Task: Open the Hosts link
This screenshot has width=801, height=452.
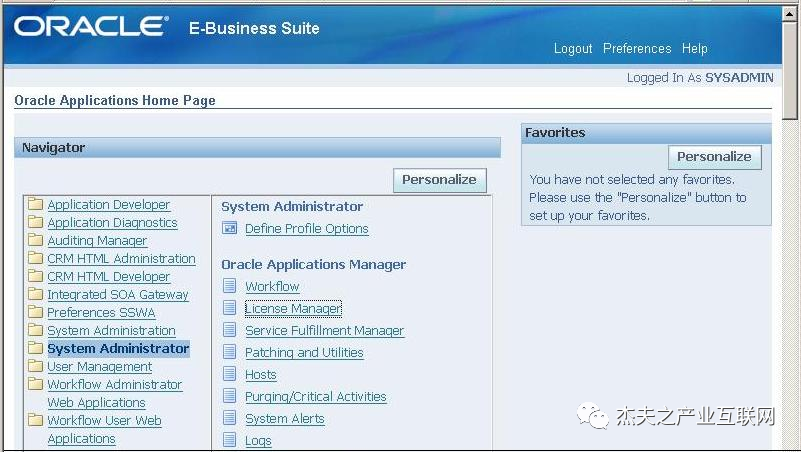Action: coord(261,374)
